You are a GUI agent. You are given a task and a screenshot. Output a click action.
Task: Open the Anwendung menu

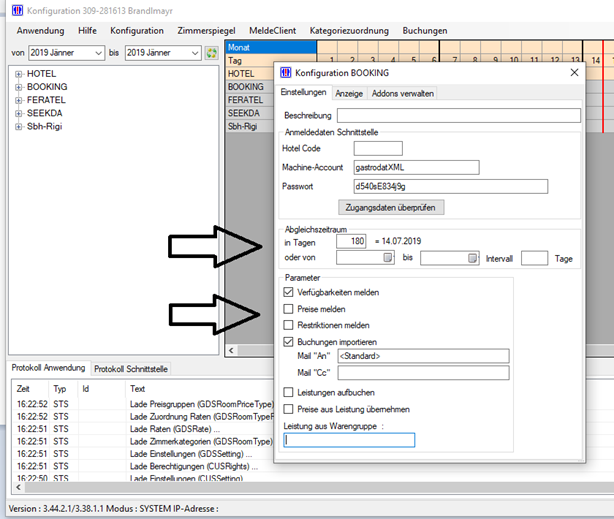pyautogui.click(x=40, y=31)
